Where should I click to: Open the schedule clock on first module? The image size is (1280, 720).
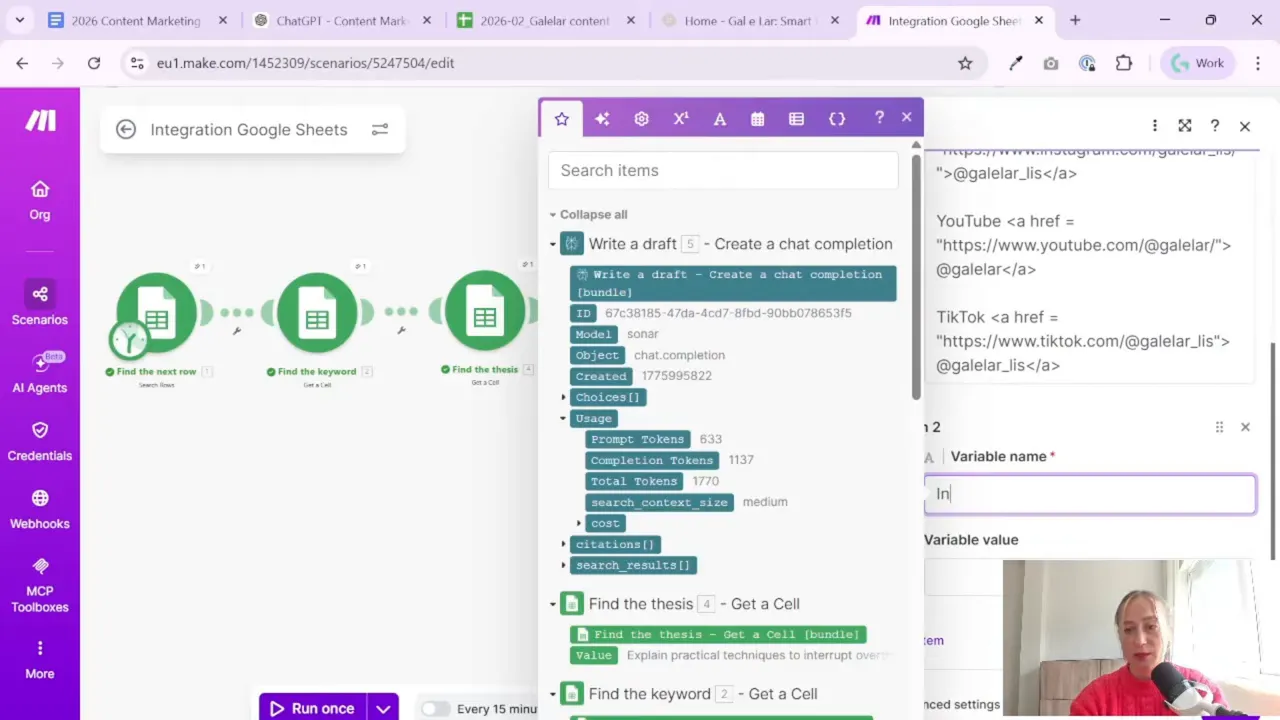tap(129, 340)
